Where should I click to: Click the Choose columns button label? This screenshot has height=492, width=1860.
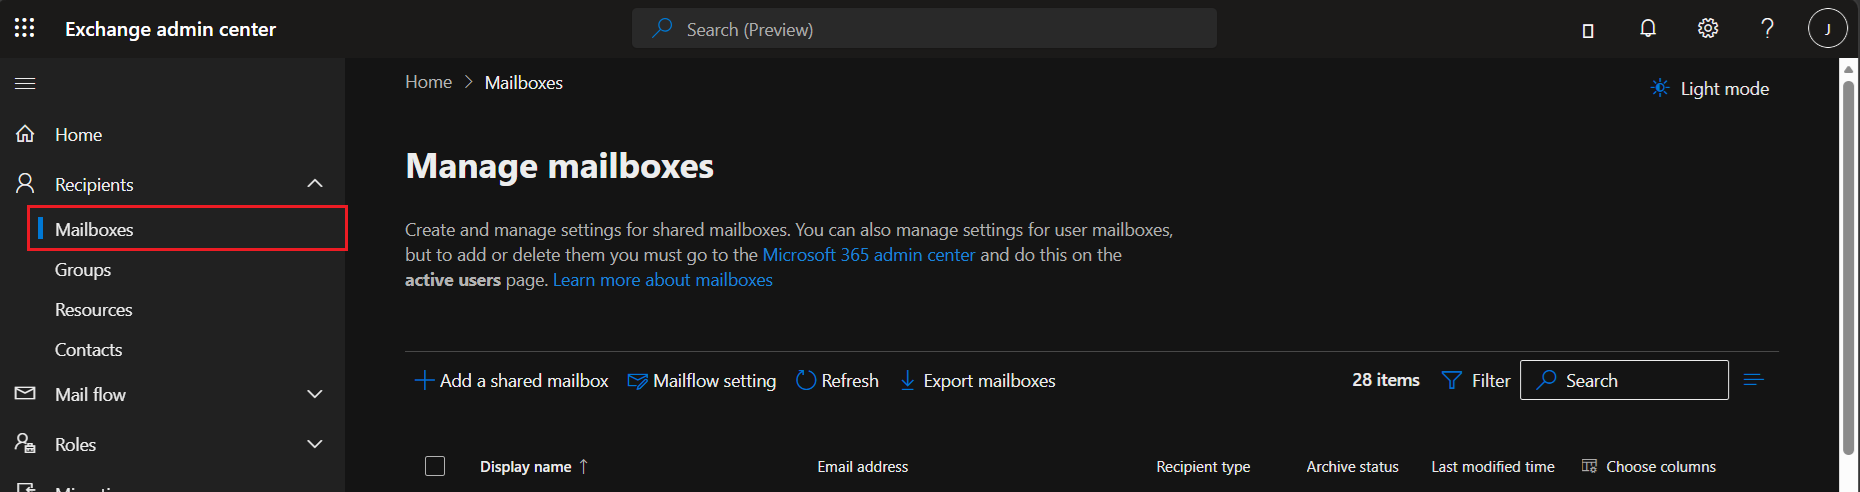coord(1661,467)
